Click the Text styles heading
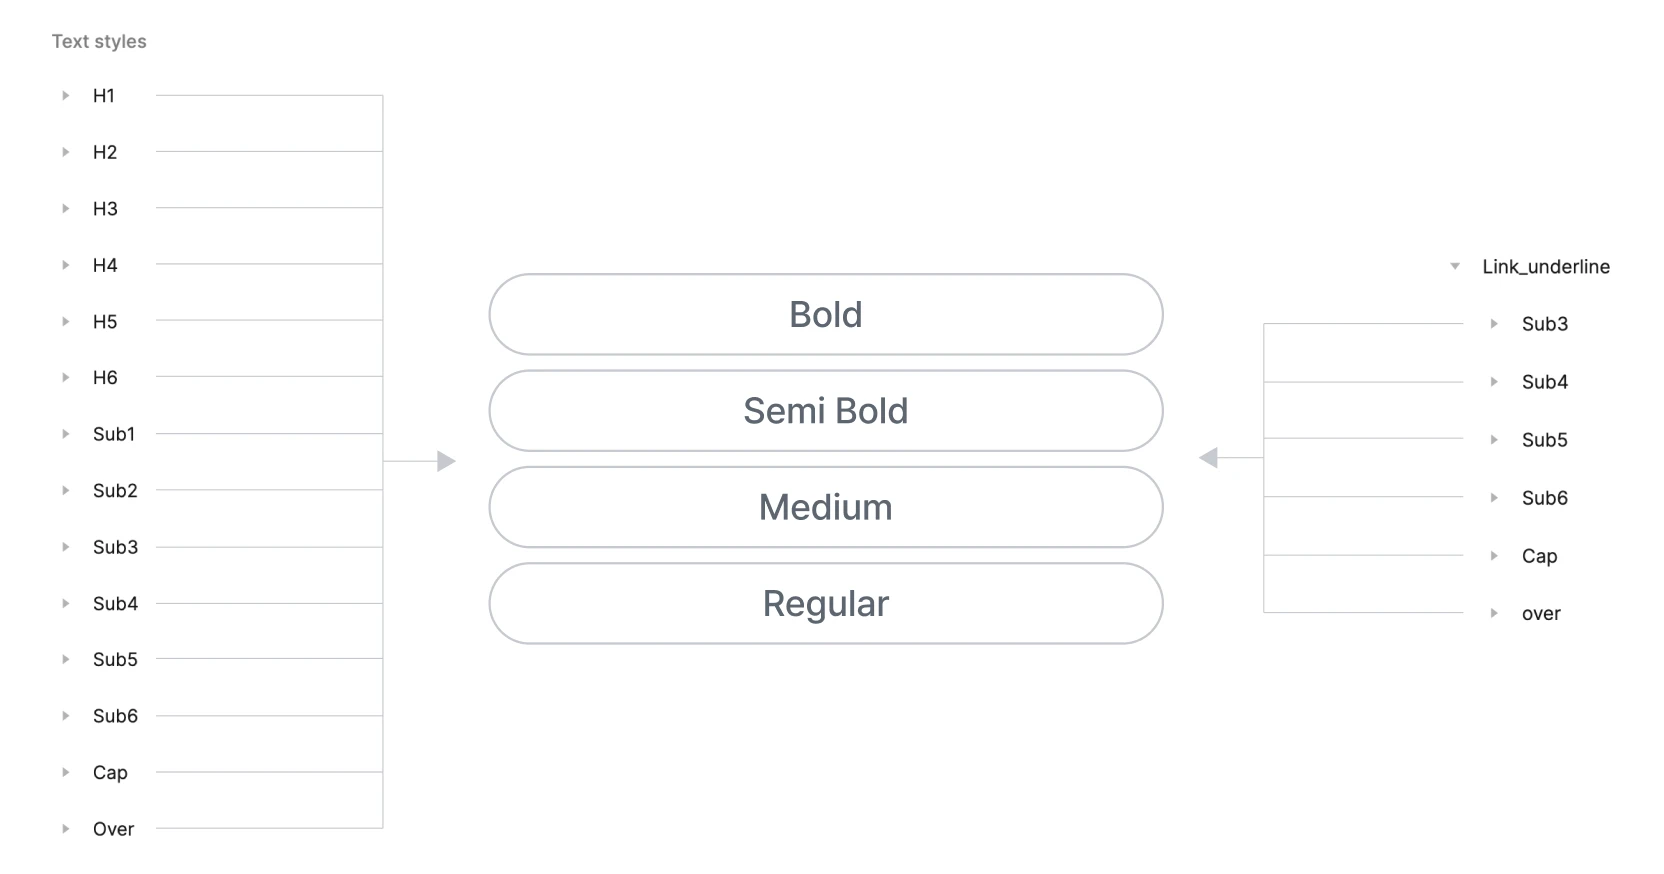The image size is (1664, 874). click(x=99, y=41)
